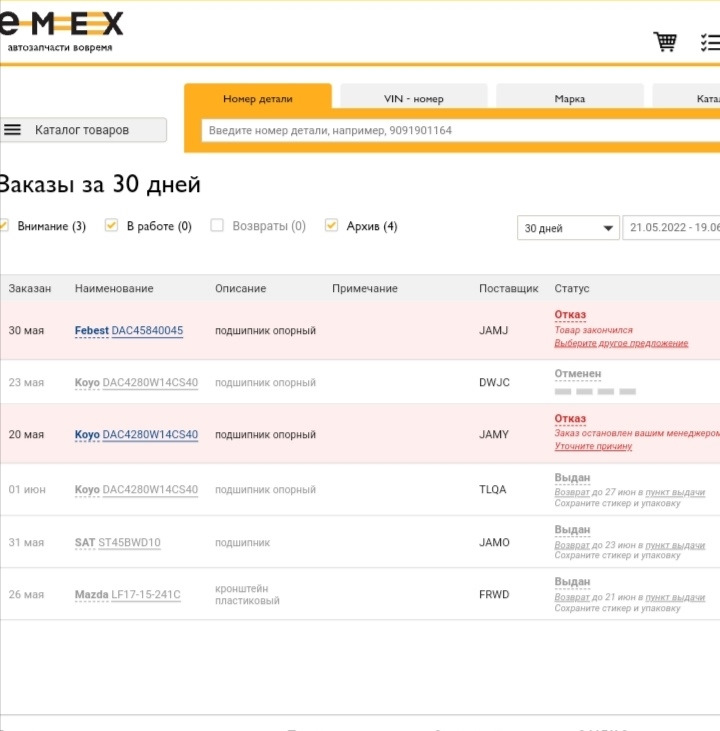
Task: Click Выдан status in 26 мая row
Action: [x=572, y=582]
